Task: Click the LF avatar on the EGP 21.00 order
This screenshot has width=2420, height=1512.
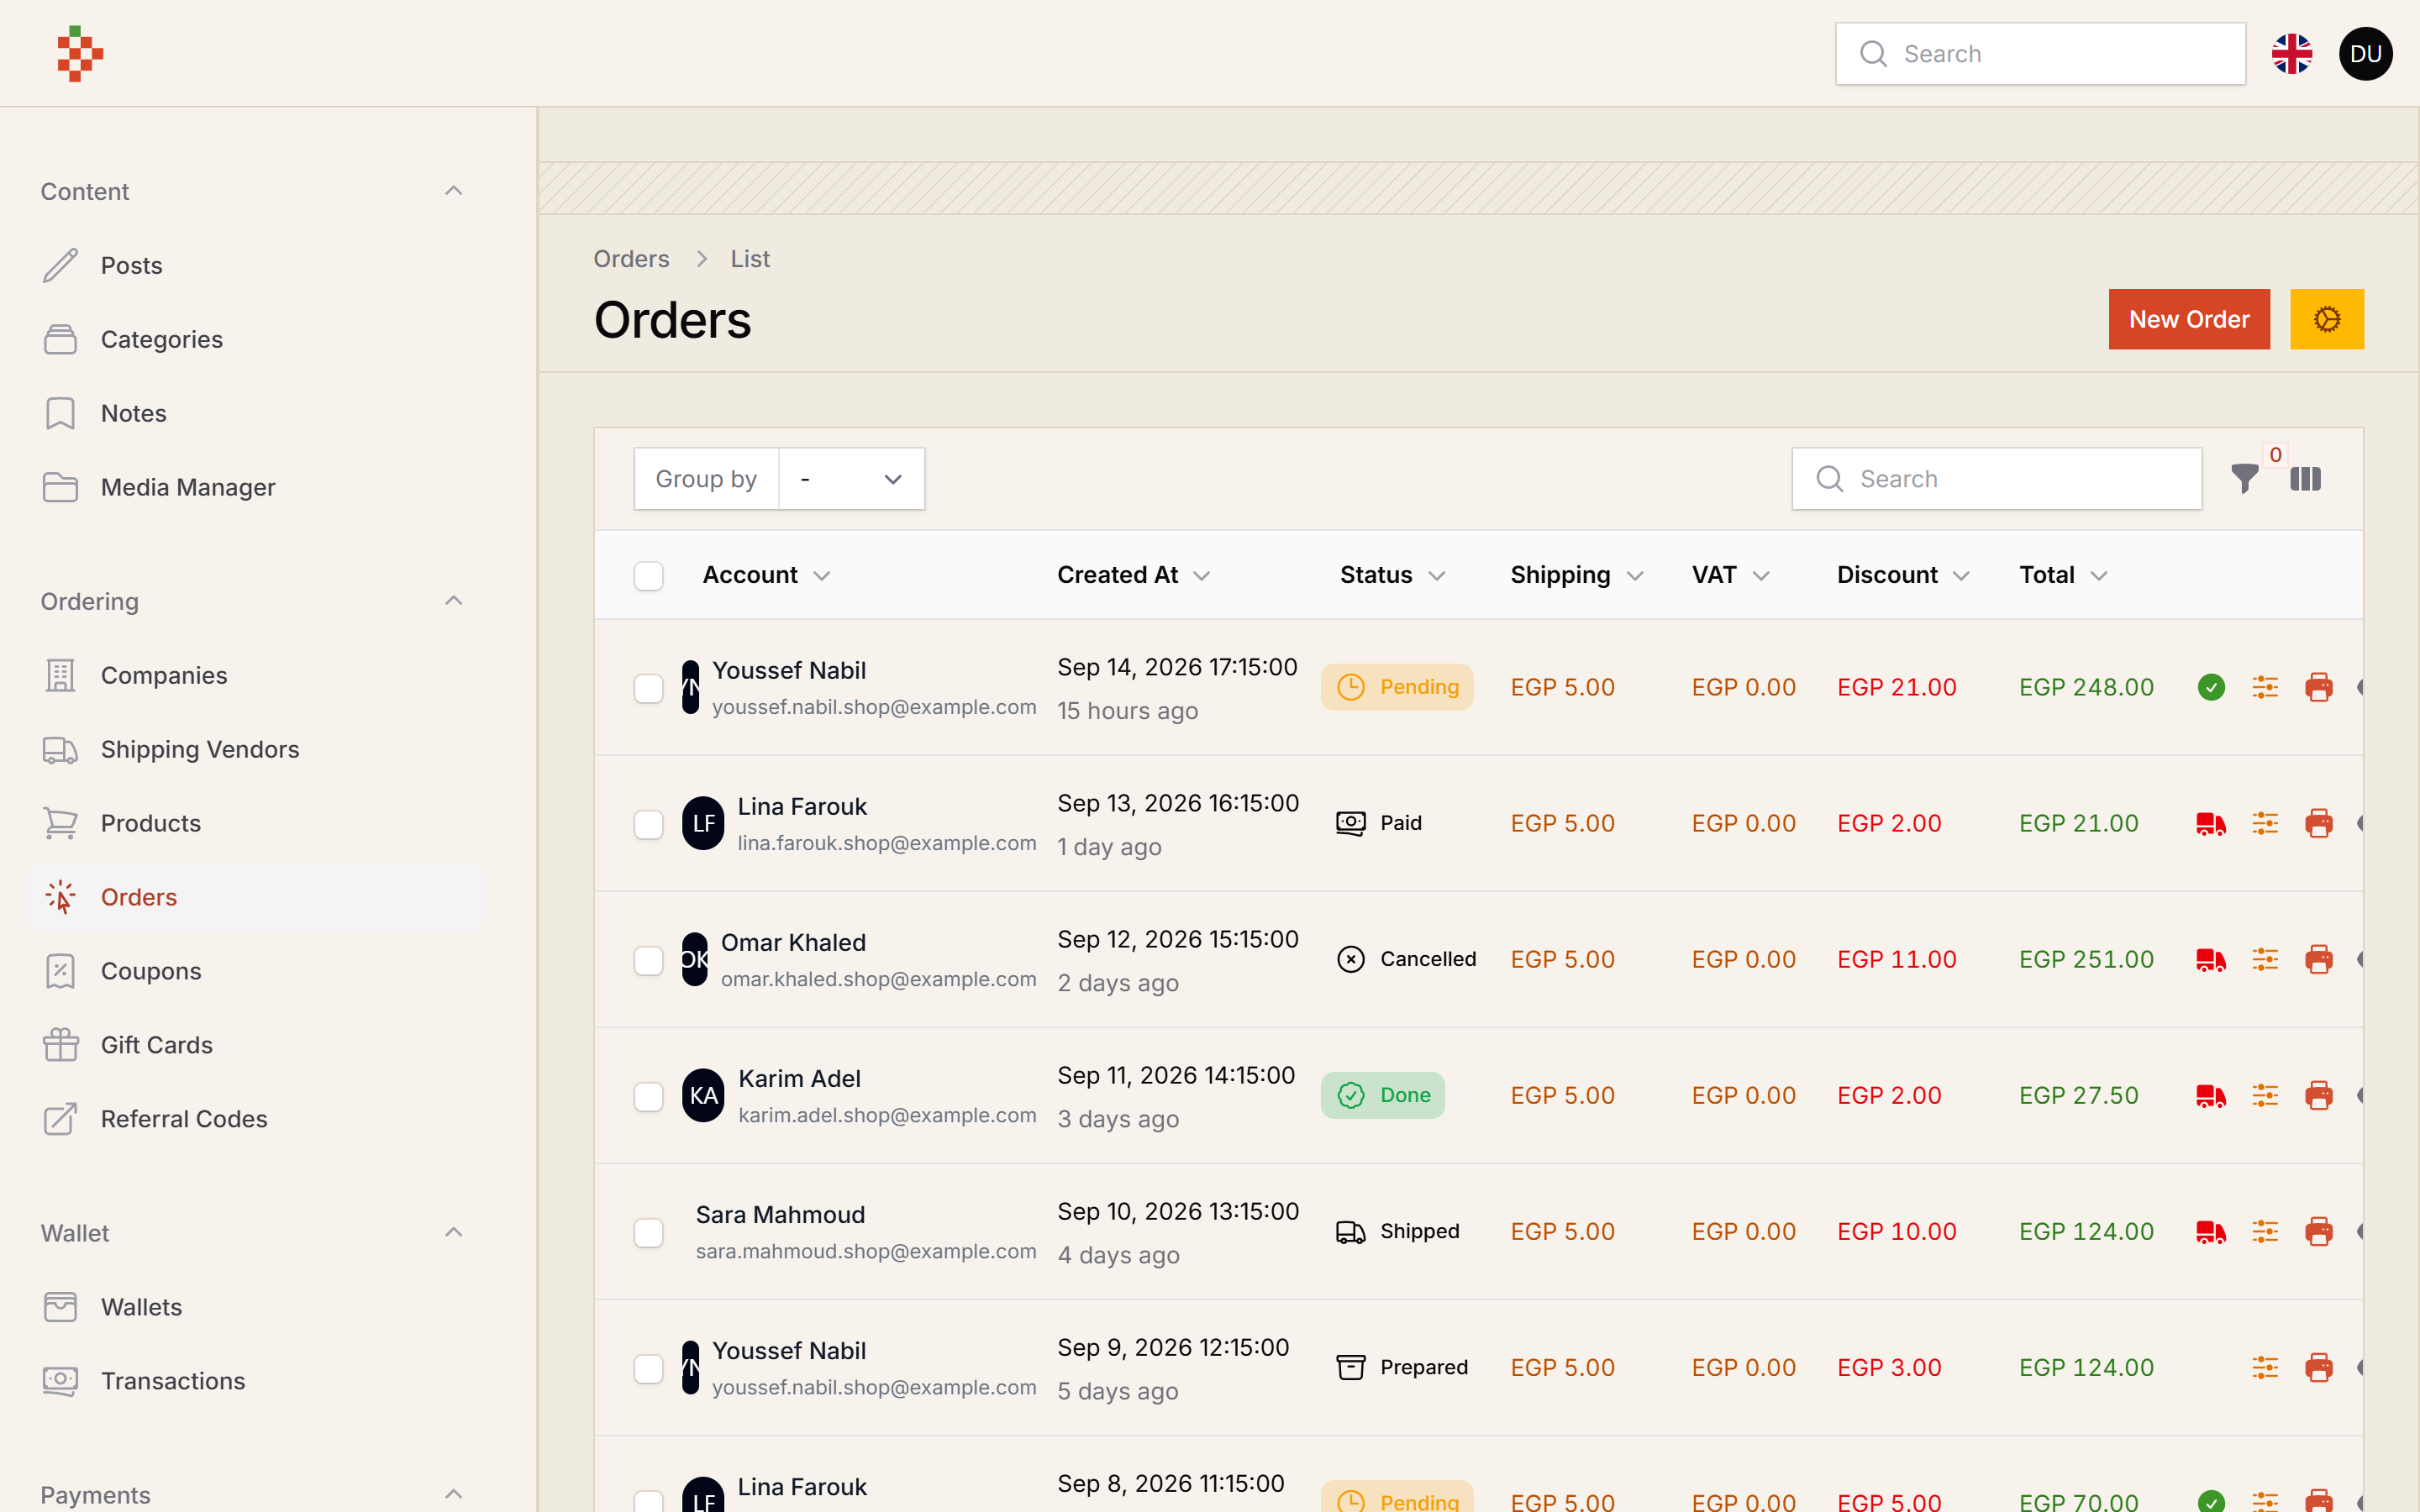Action: 703,823
